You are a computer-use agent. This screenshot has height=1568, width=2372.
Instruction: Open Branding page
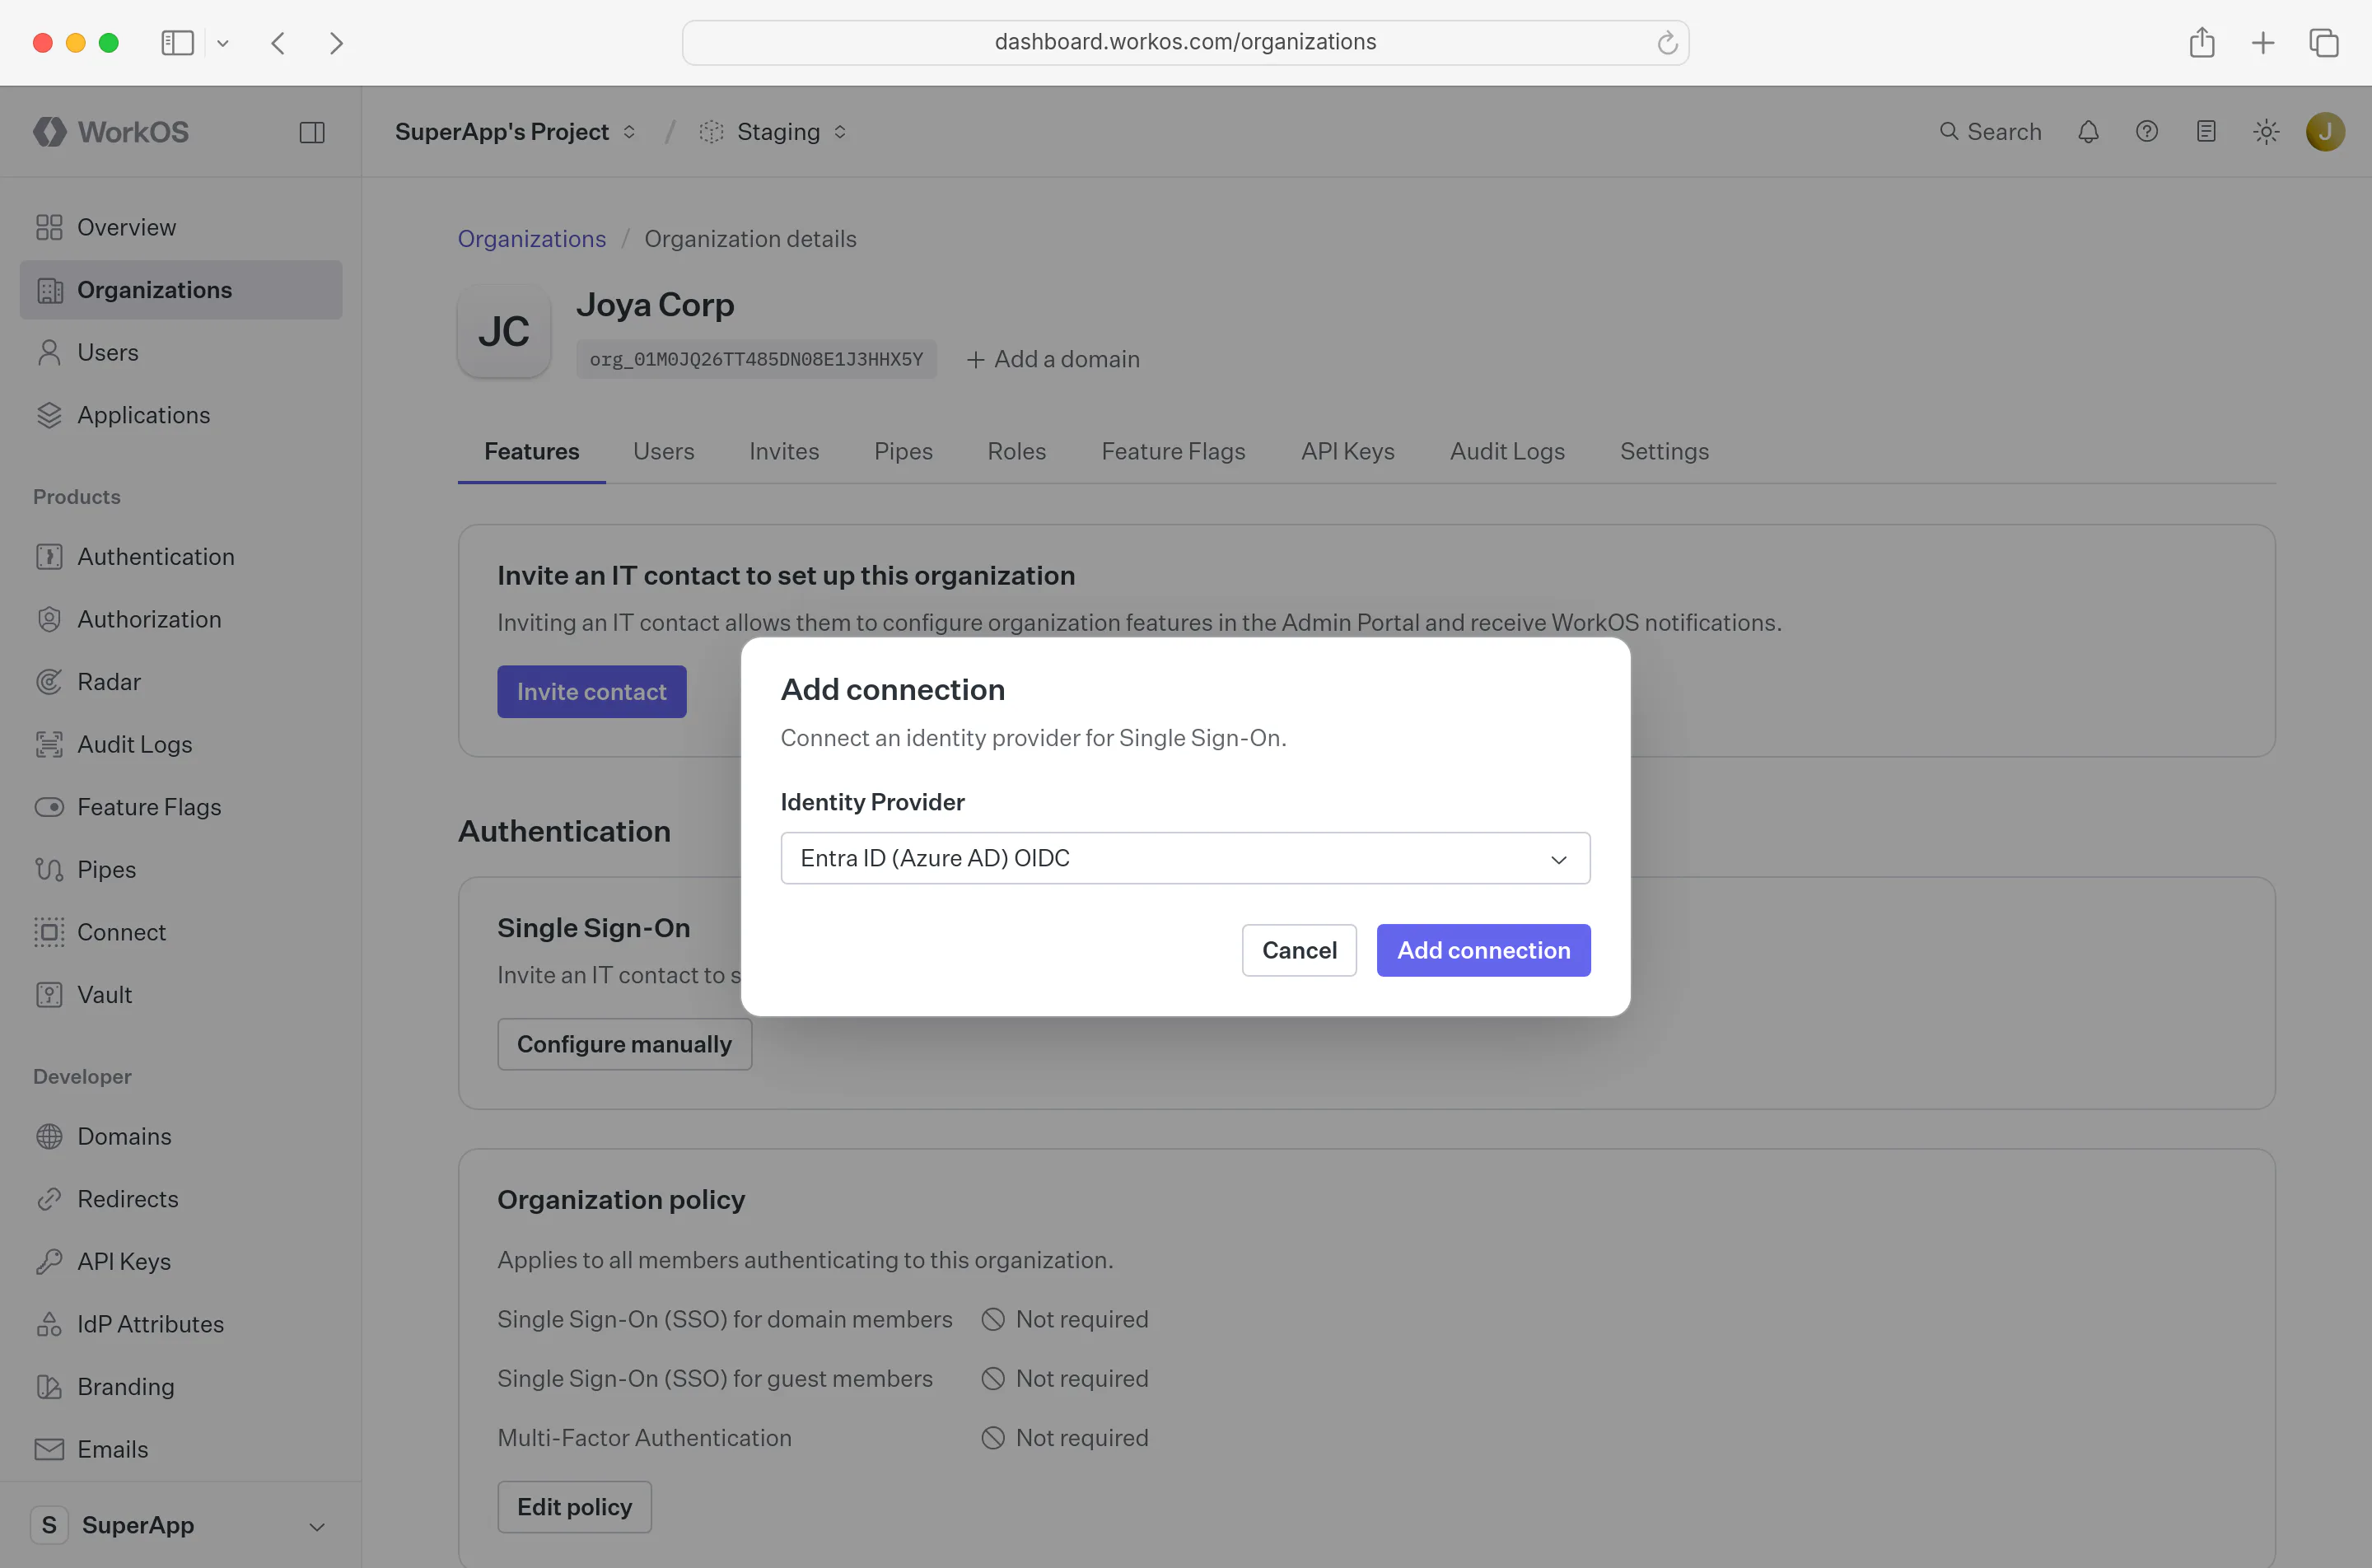[181, 1387]
